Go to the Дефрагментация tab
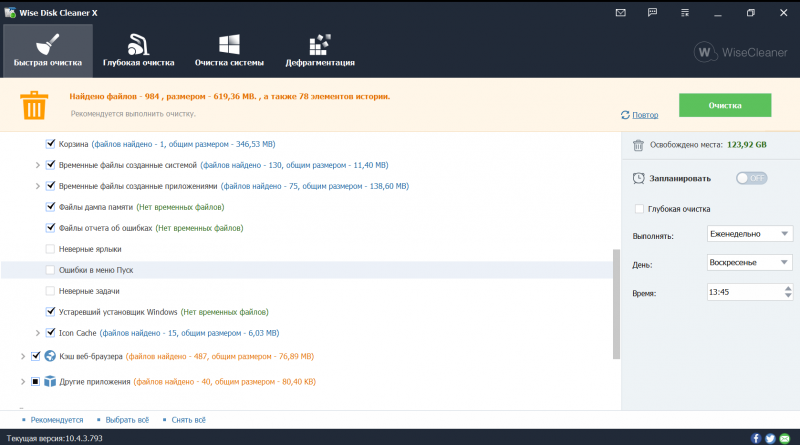The height and width of the screenshot is (445, 800). point(320,51)
